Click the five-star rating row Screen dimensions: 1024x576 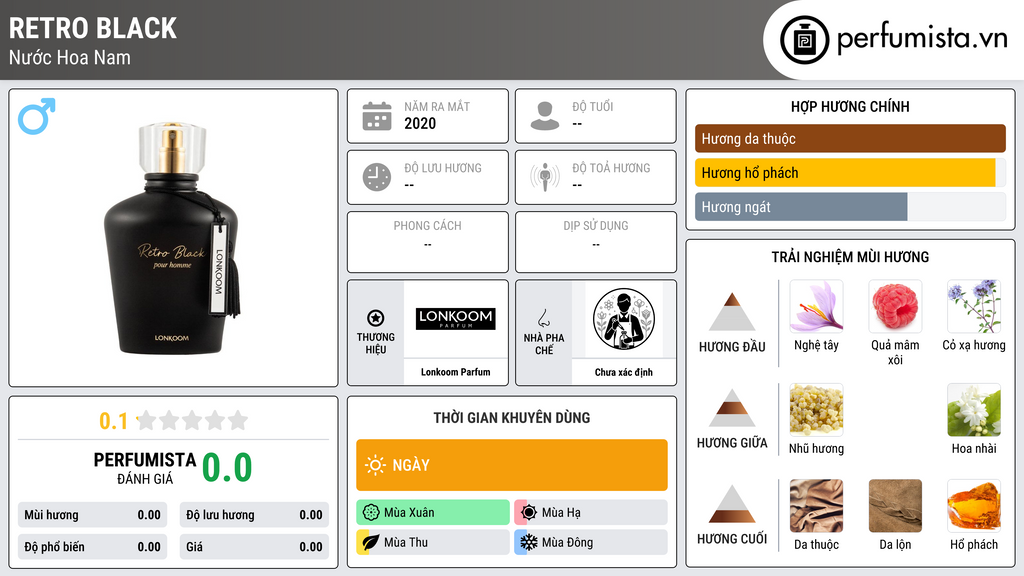pos(193,420)
